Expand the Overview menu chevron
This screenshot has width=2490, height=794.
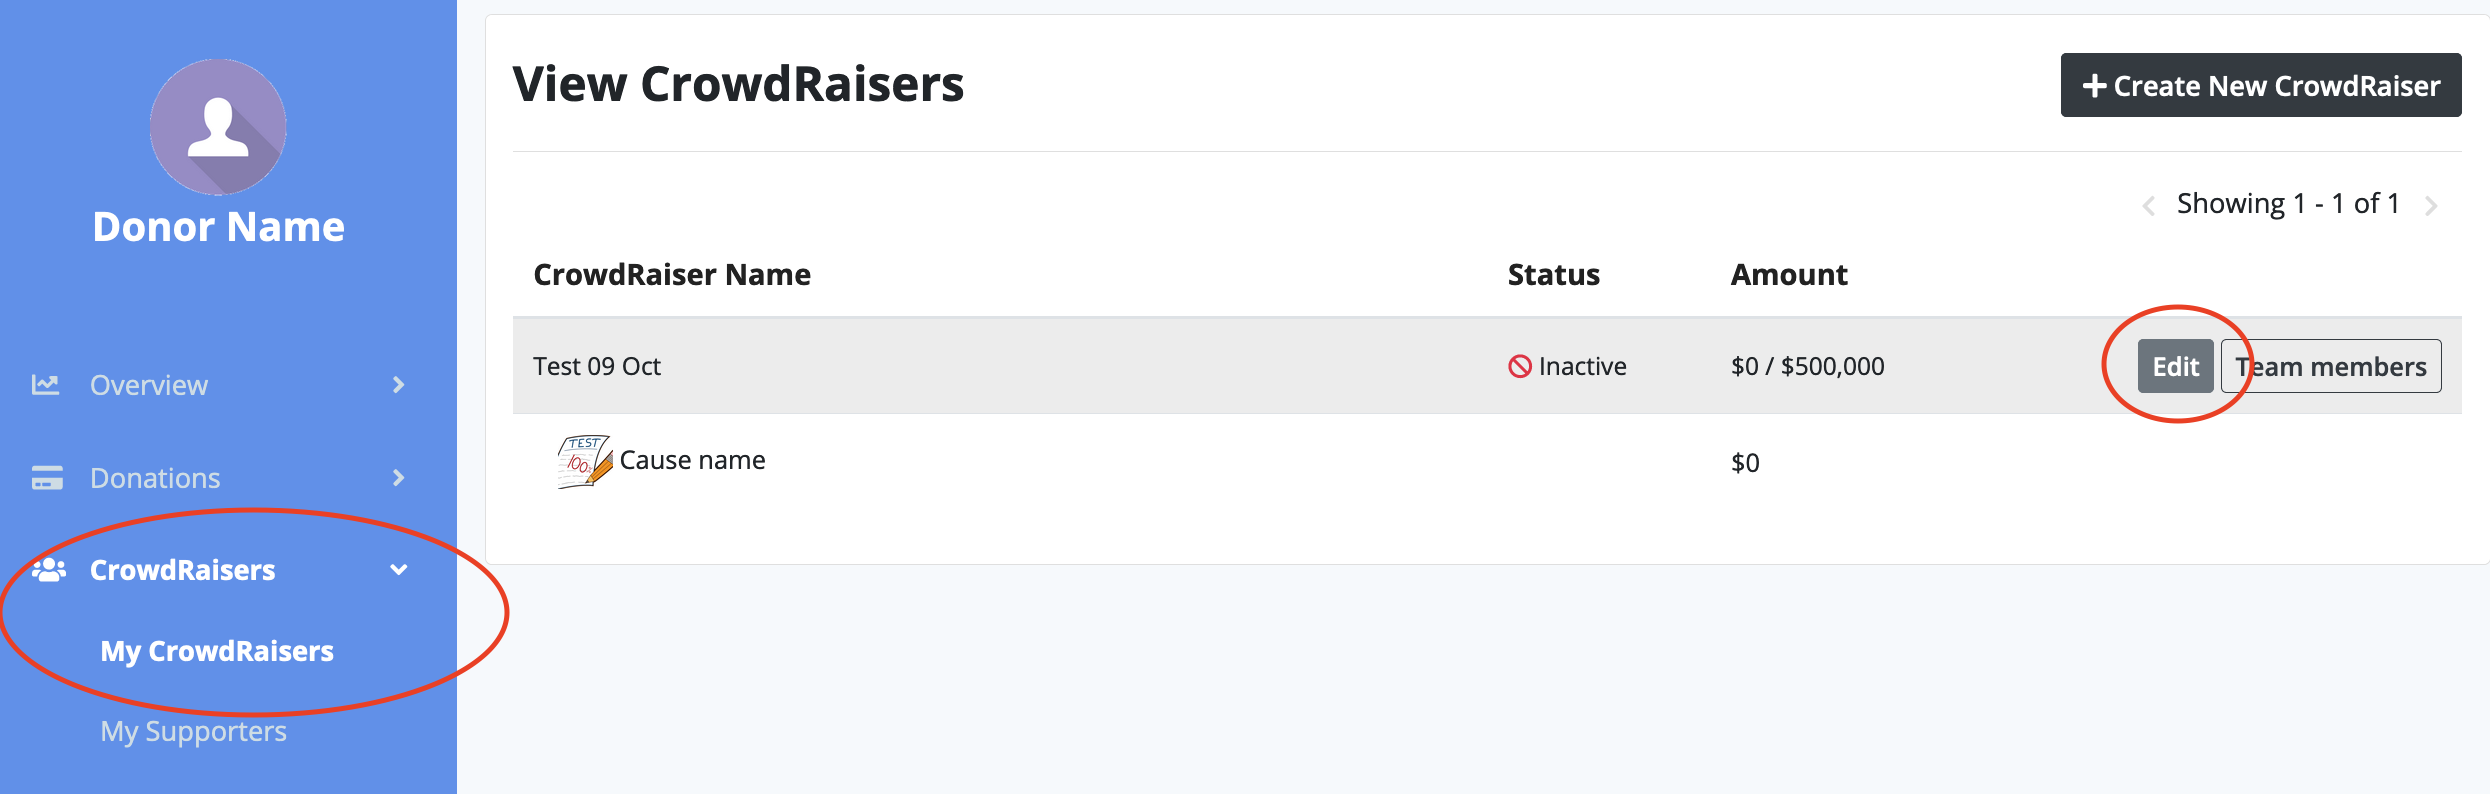coord(399,385)
